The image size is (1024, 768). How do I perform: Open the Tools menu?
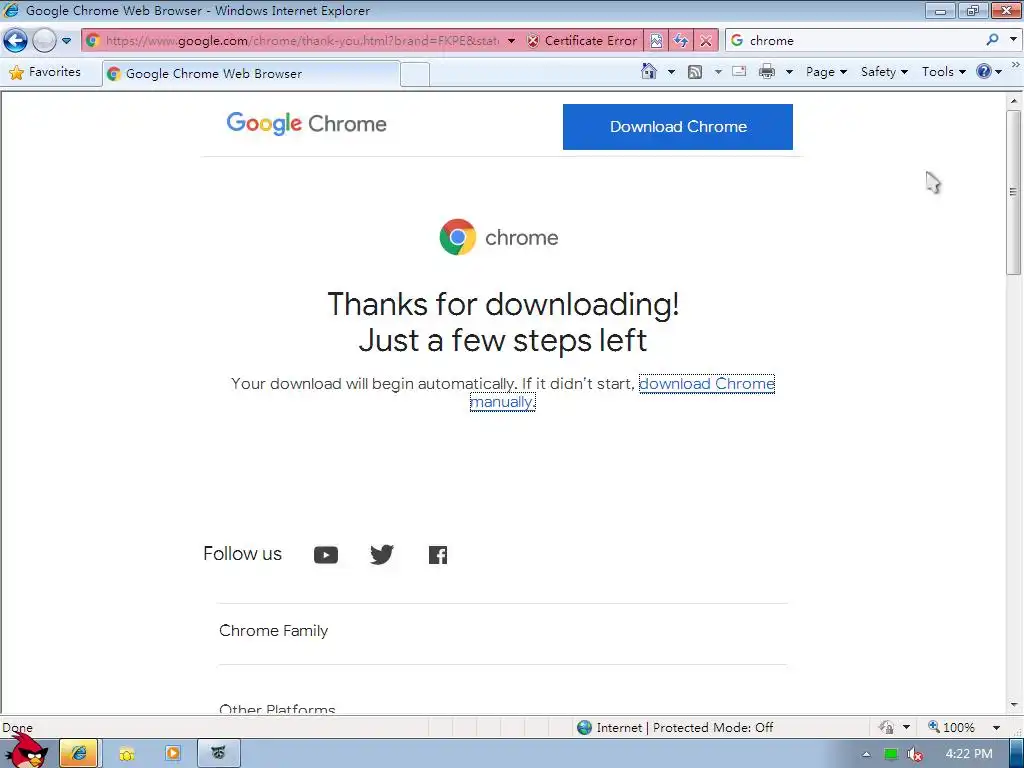943,72
